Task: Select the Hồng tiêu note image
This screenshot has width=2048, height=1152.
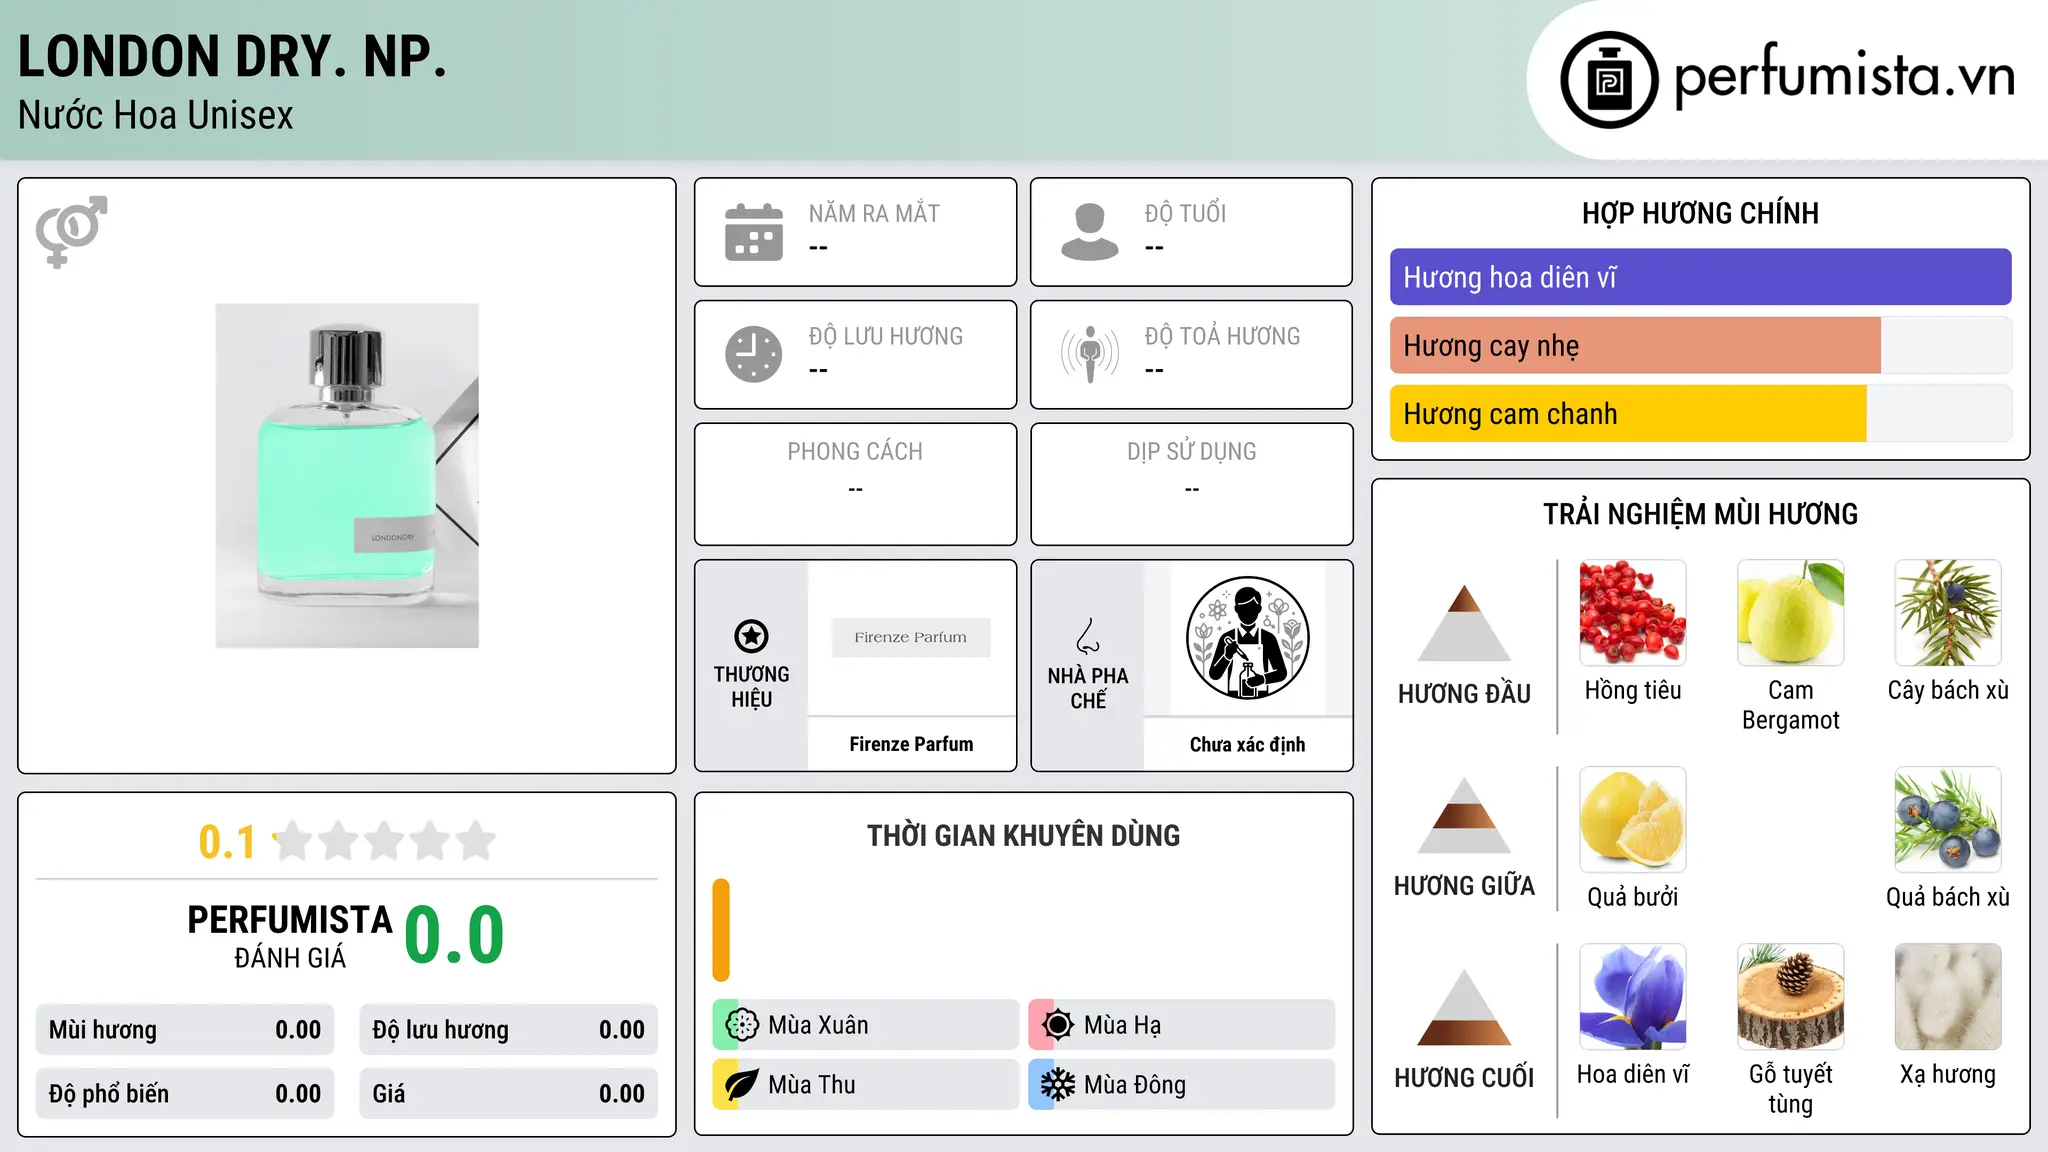Action: [x=1633, y=613]
